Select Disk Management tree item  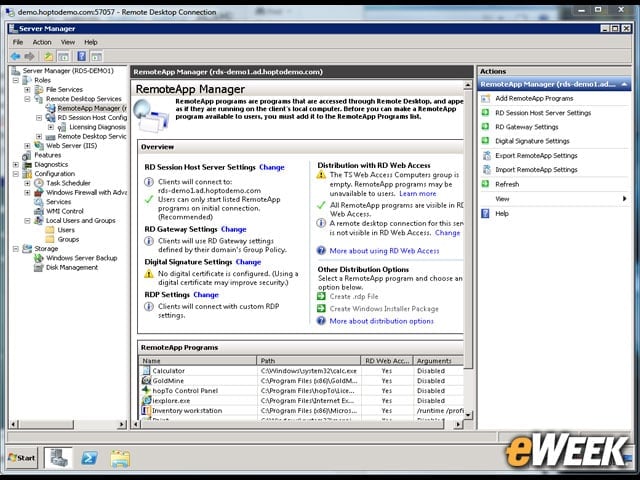[72, 267]
